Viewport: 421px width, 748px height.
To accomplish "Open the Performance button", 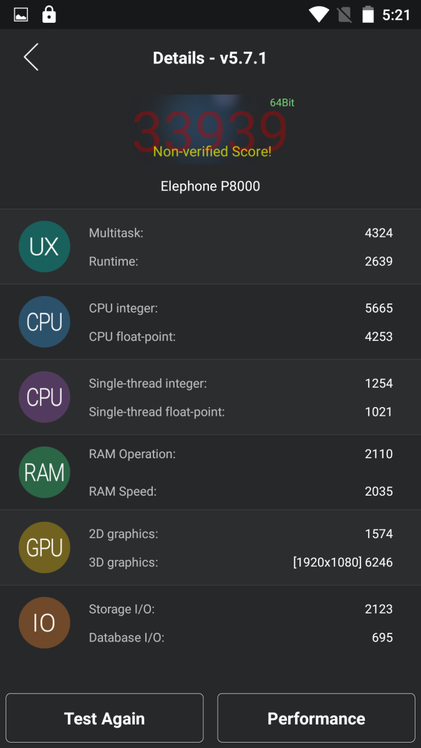I will pos(316,718).
